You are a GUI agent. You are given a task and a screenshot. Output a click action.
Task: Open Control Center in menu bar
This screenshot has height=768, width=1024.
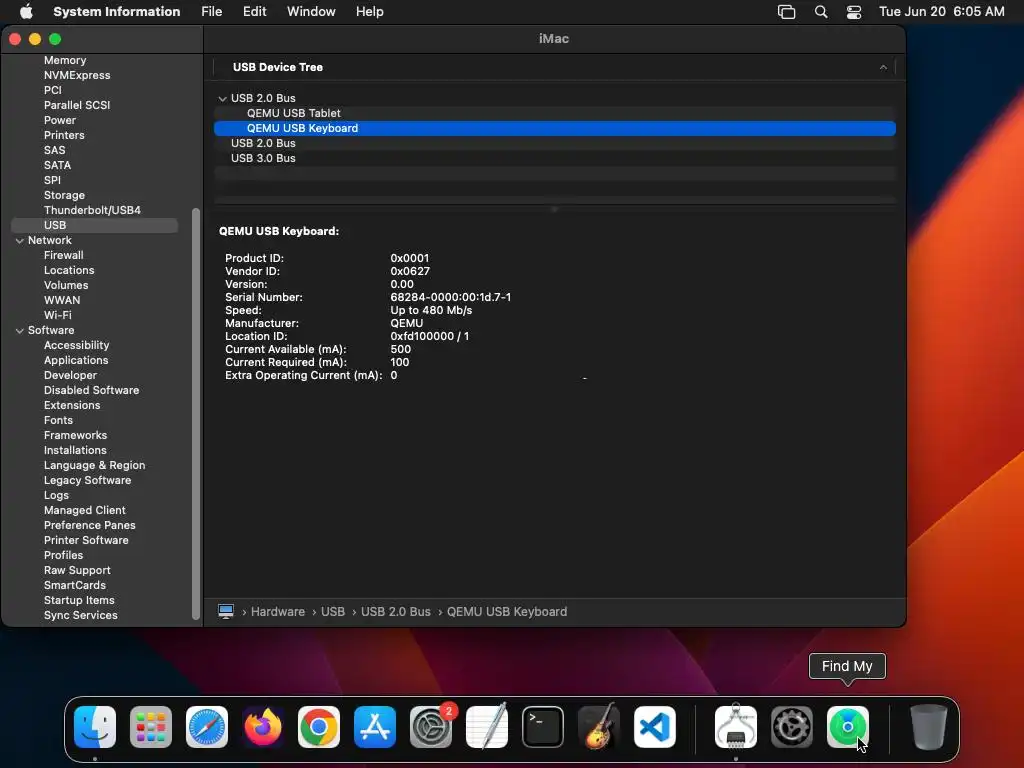854,12
